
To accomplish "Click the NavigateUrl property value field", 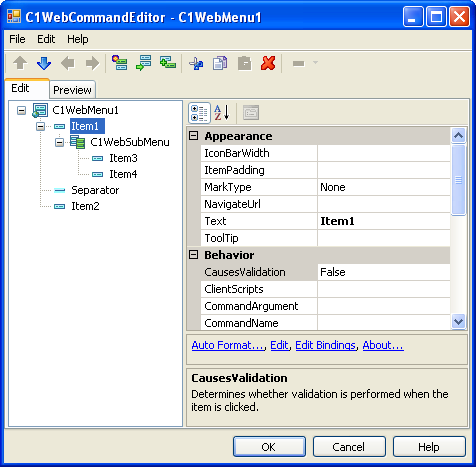I will [384, 204].
